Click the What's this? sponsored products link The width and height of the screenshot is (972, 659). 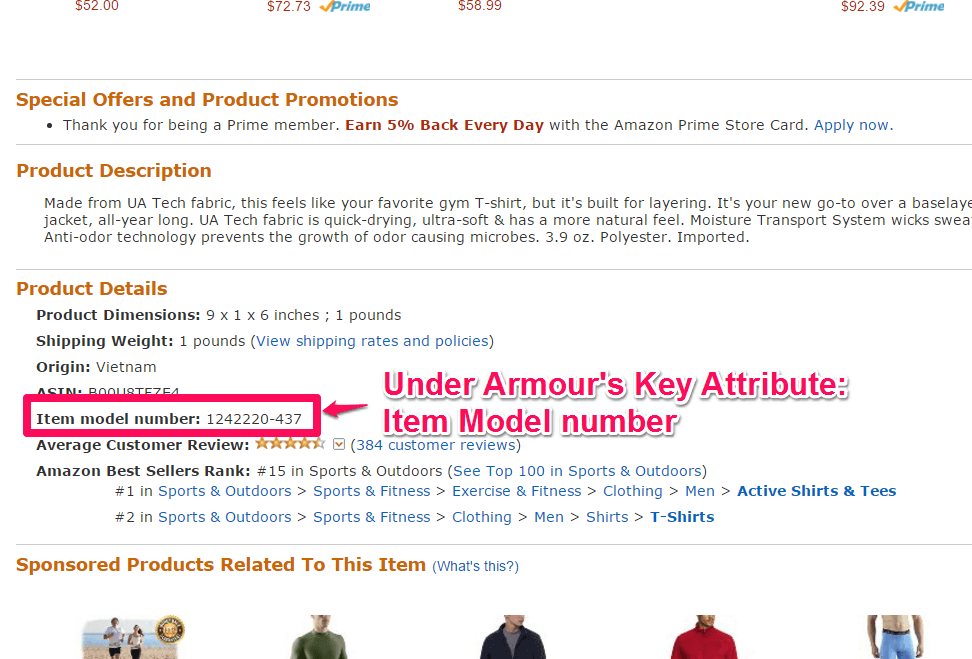(475, 566)
